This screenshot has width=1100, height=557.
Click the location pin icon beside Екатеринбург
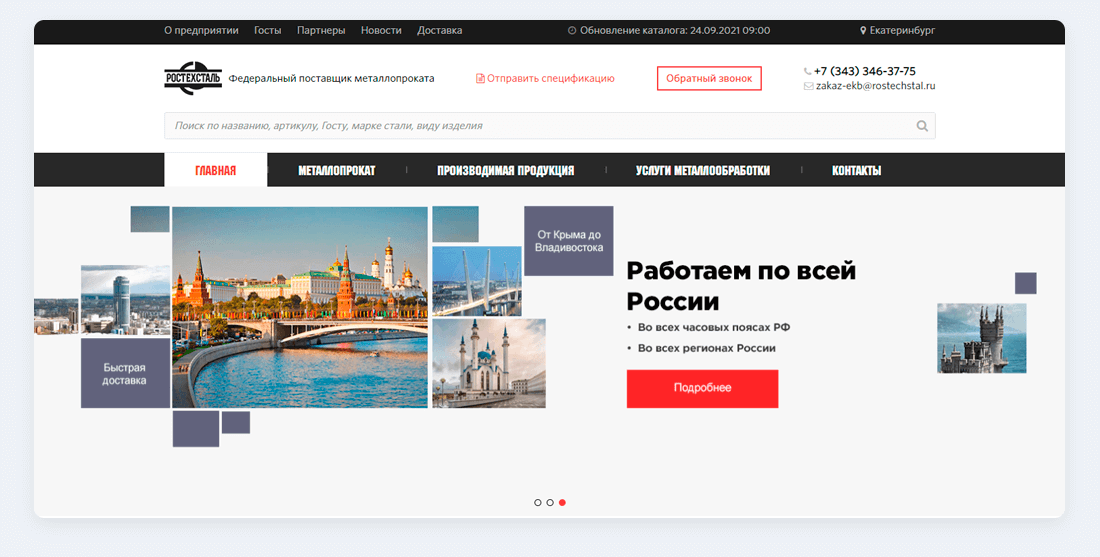(x=864, y=31)
